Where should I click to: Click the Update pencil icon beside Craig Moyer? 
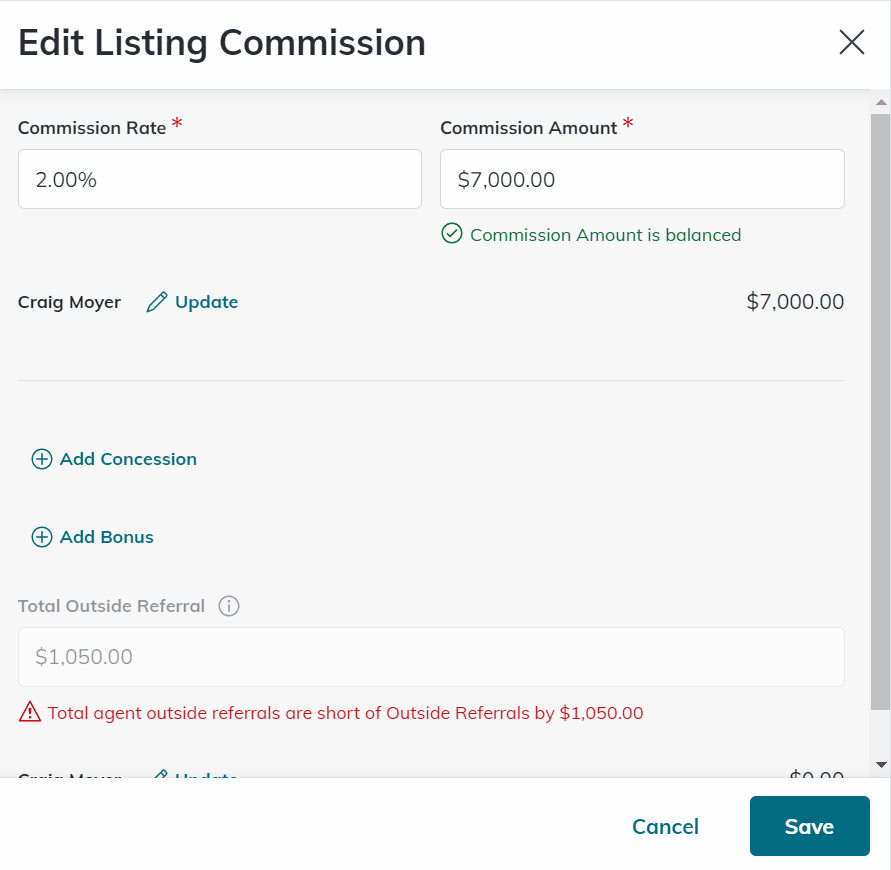point(157,301)
